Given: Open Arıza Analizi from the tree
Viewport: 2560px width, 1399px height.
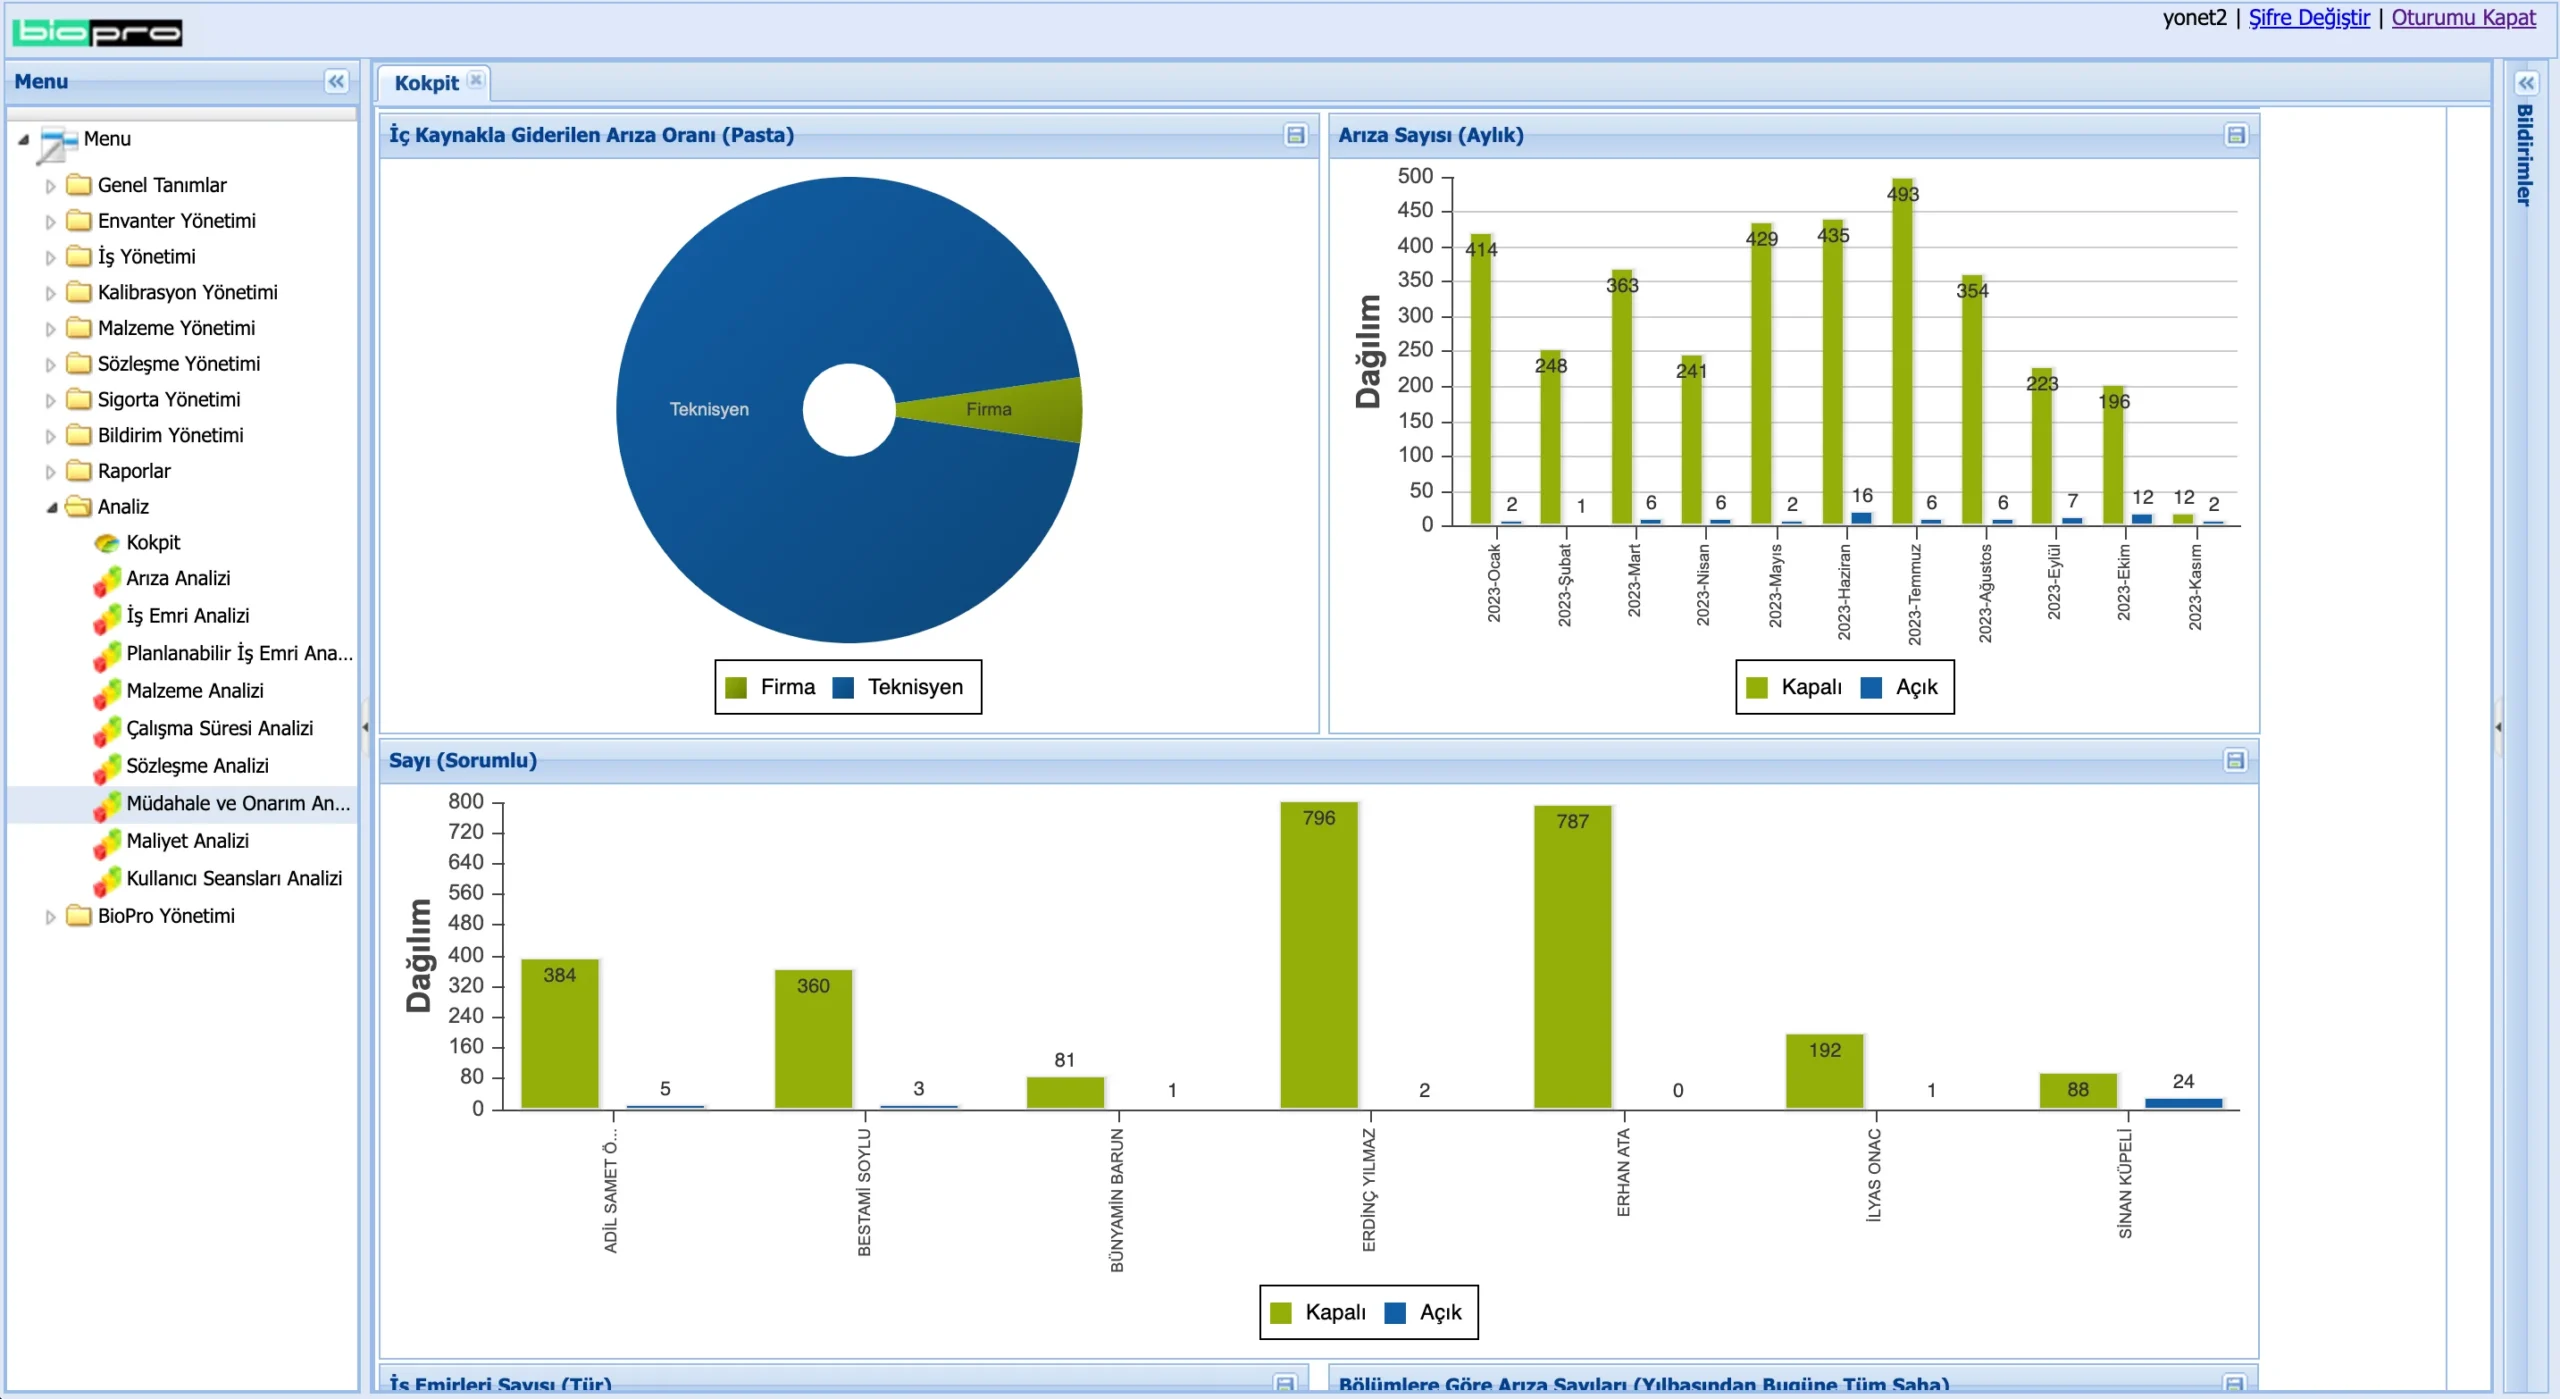Looking at the screenshot, I should [x=177, y=578].
